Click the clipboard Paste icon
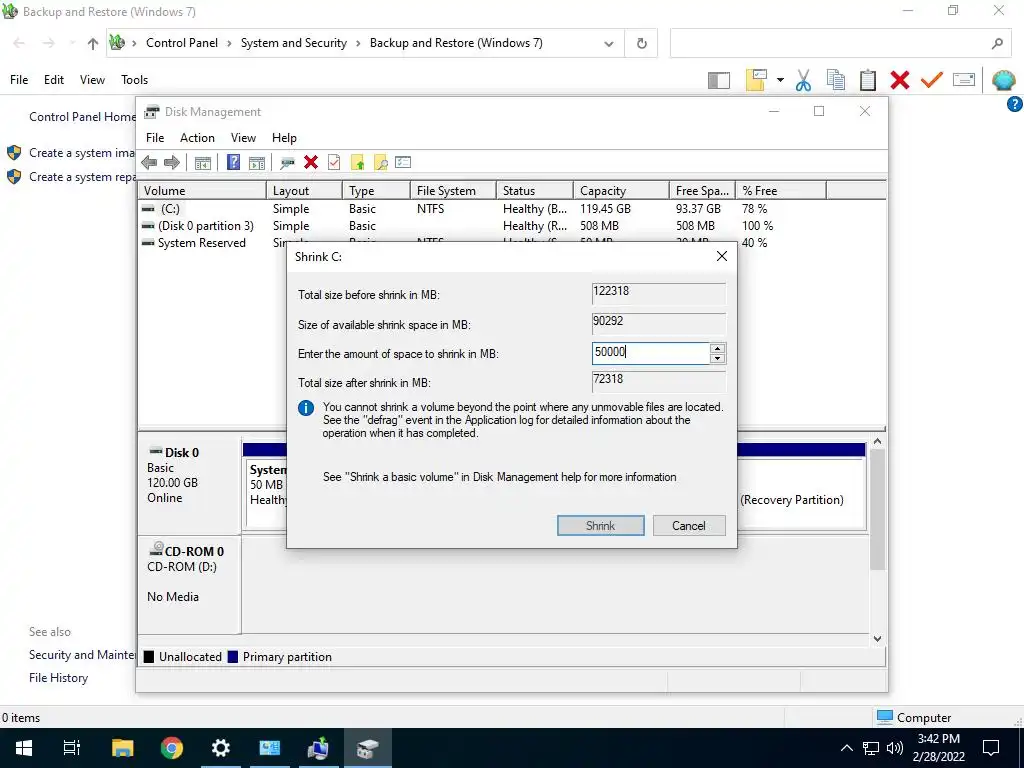 pos(868,80)
